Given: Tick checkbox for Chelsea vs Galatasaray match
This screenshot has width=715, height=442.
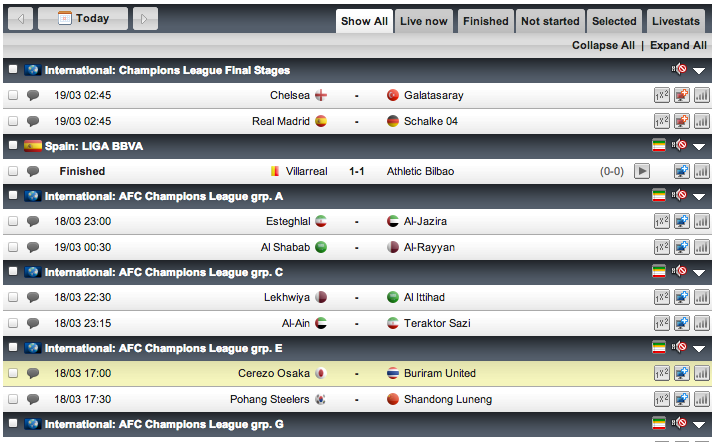Looking at the screenshot, I should pyautogui.click(x=13, y=96).
